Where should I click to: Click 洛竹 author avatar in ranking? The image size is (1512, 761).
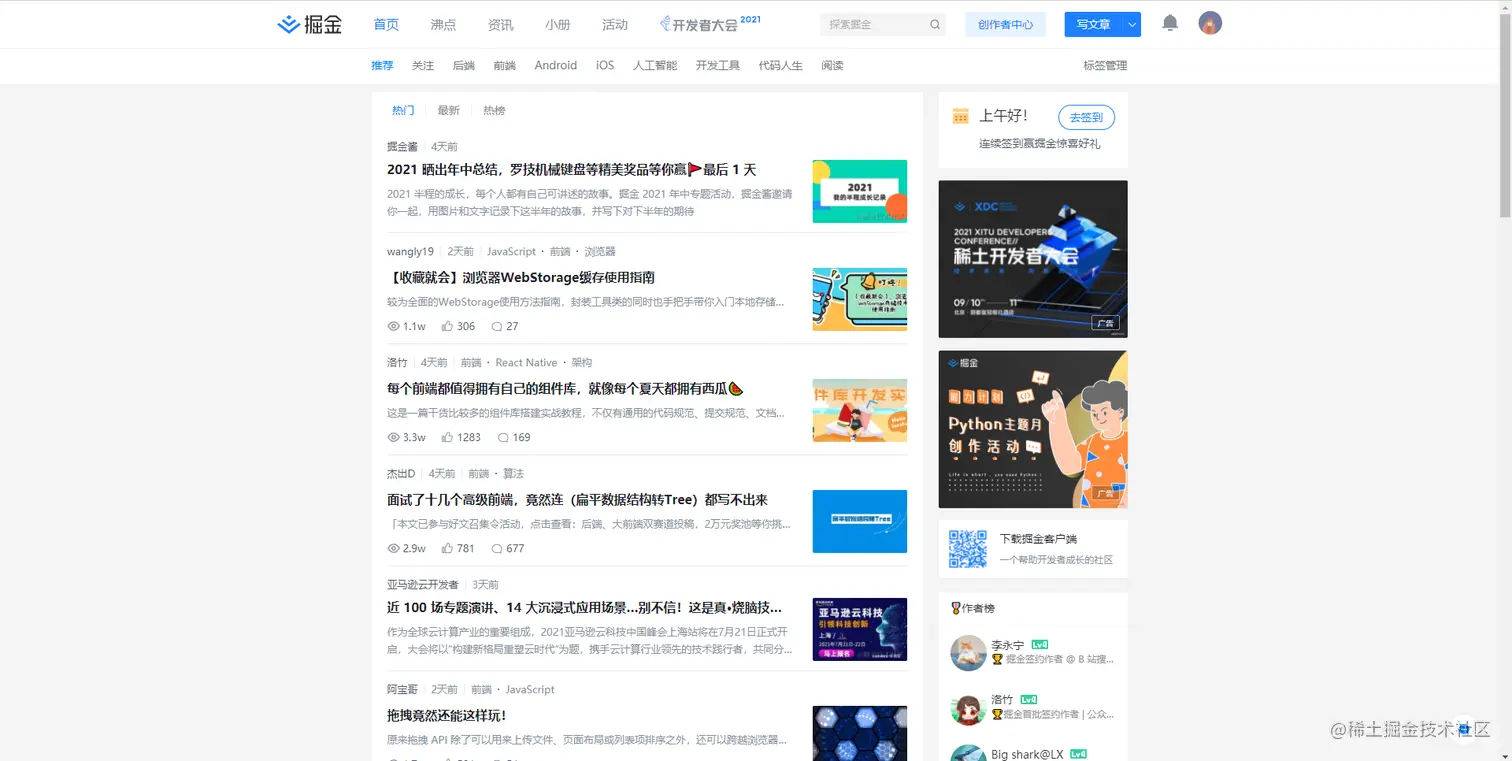click(x=968, y=708)
